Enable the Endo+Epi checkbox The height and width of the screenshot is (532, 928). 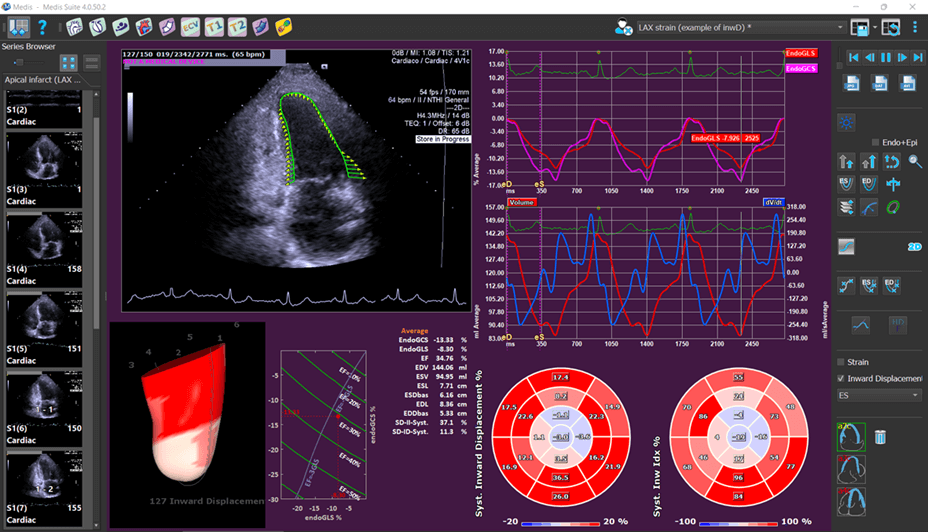(875, 142)
